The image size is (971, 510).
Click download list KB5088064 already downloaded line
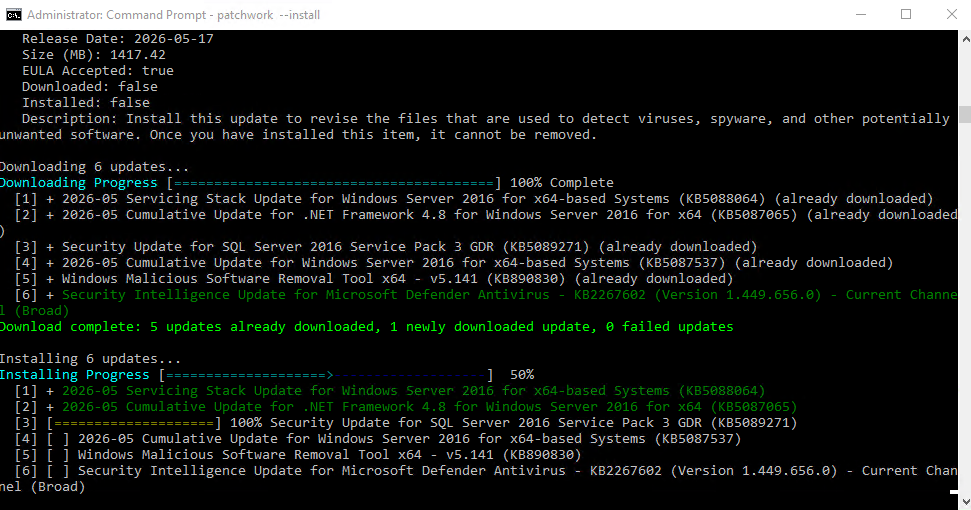474,199
